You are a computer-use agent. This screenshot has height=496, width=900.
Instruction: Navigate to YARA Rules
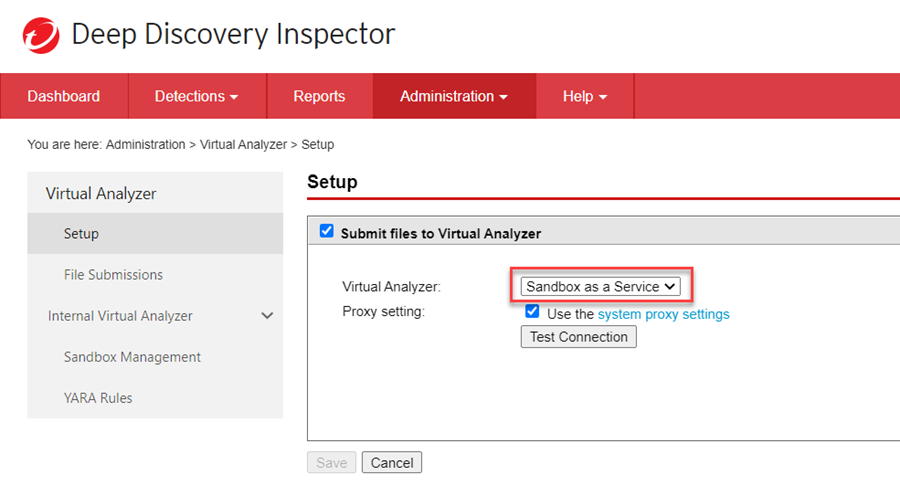pos(98,398)
